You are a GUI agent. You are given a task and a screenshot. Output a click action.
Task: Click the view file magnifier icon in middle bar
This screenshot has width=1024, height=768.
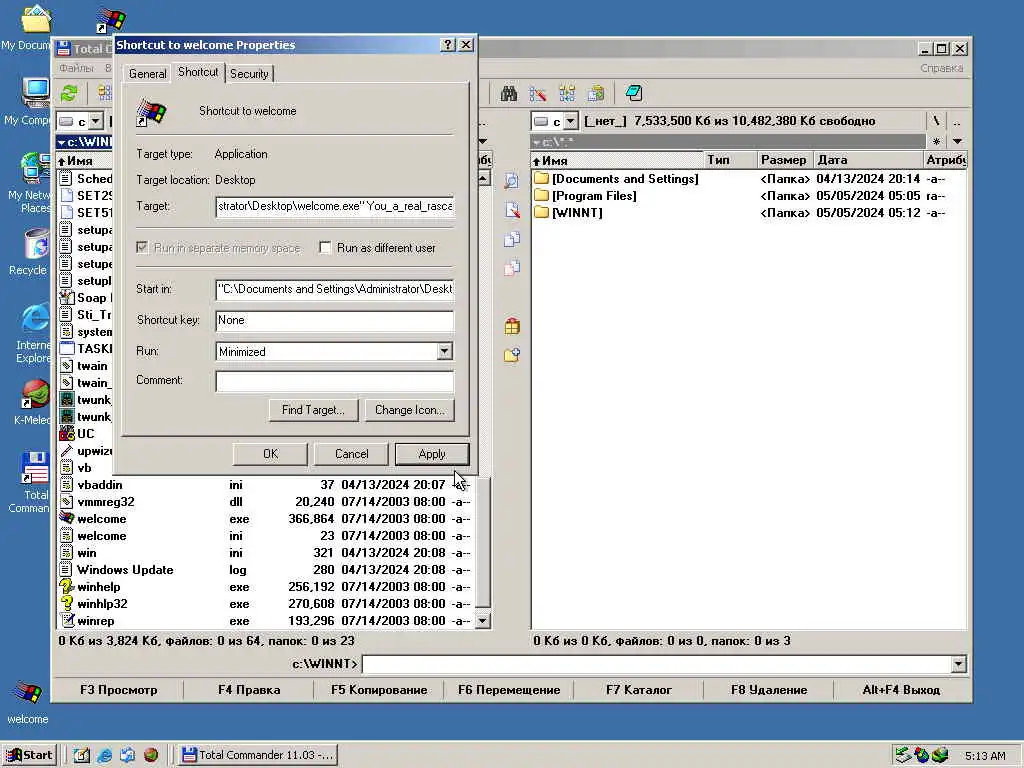[511, 181]
